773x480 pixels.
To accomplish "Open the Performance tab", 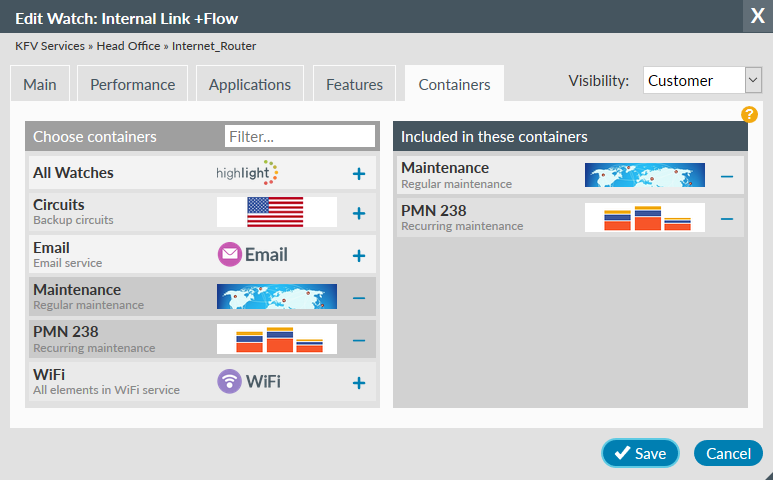I will coord(132,85).
